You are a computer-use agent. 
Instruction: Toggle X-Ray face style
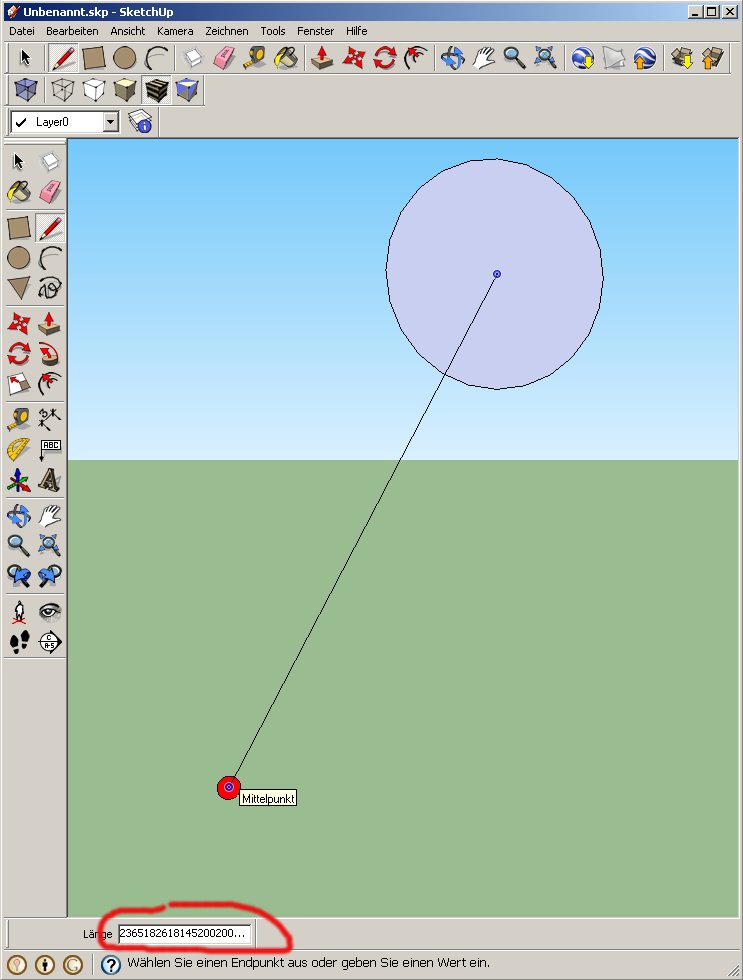tap(27, 91)
